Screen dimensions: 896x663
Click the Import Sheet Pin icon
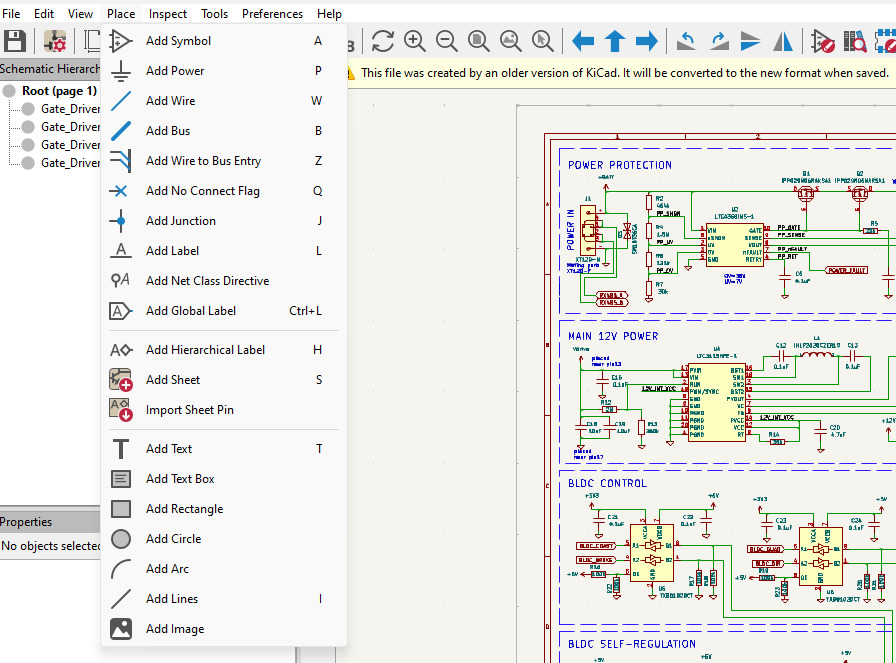point(121,410)
